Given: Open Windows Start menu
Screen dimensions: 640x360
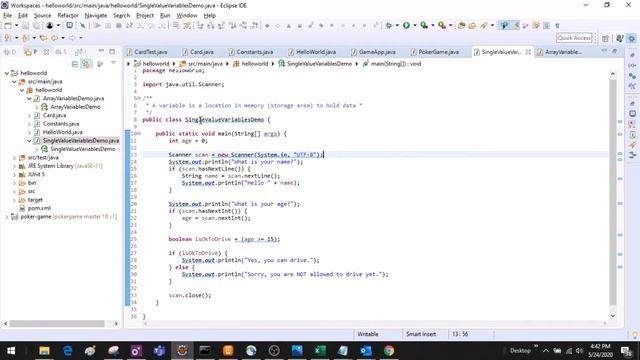Looking at the screenshot, I should pyautogui.click(x=11, y=351).
